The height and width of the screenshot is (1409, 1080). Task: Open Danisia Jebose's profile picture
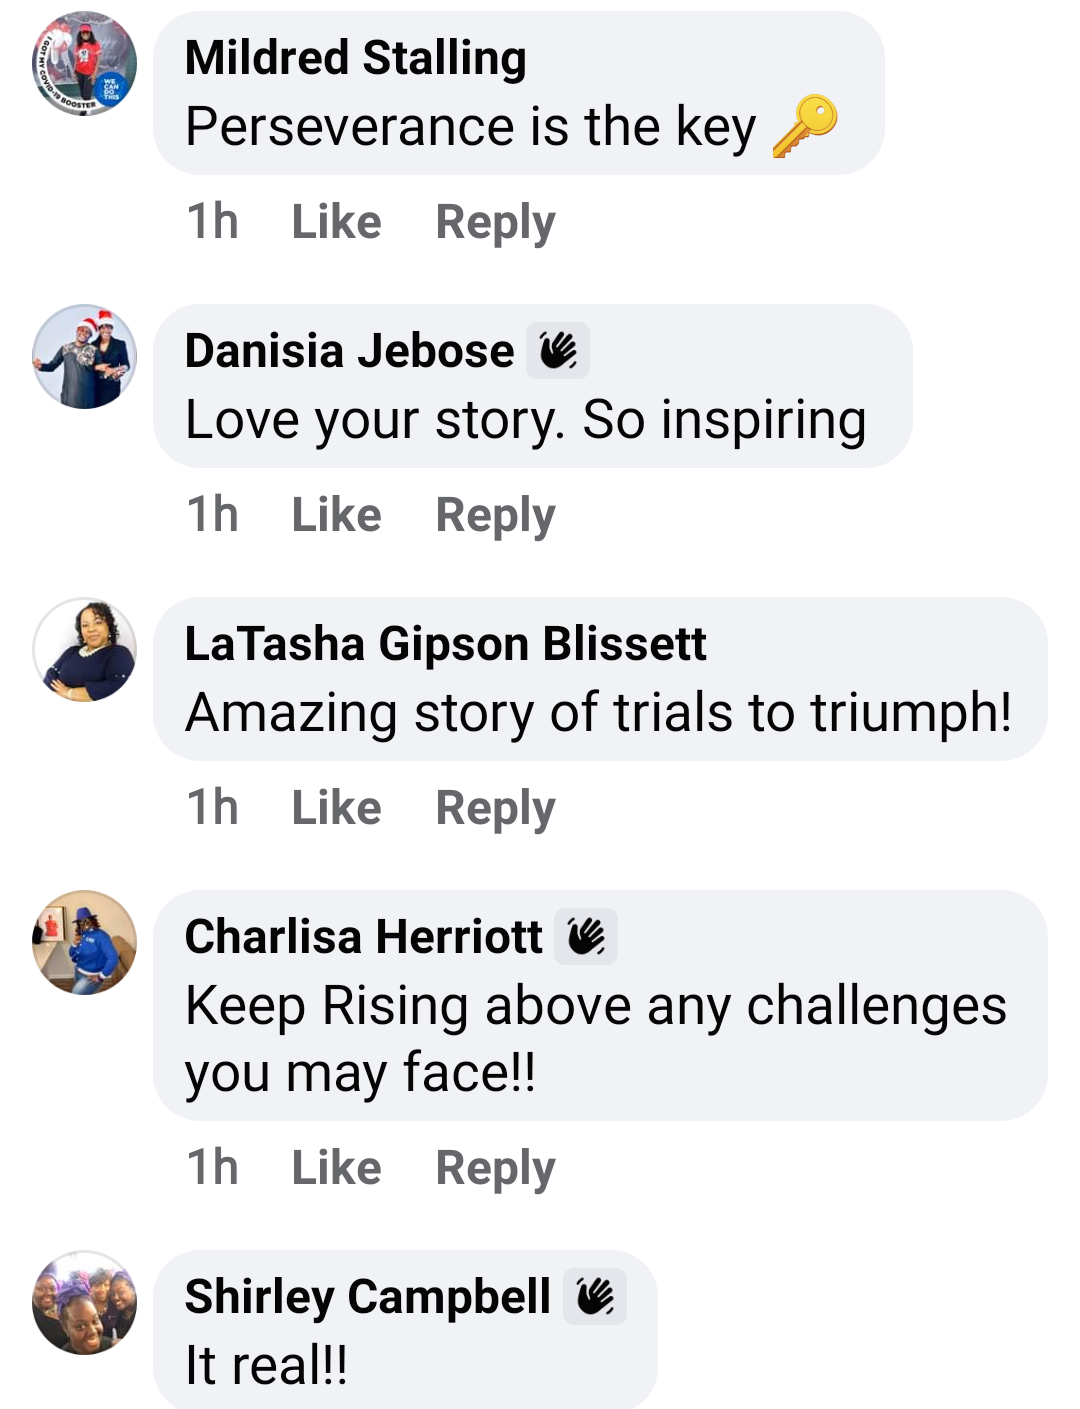click(85, 357)
